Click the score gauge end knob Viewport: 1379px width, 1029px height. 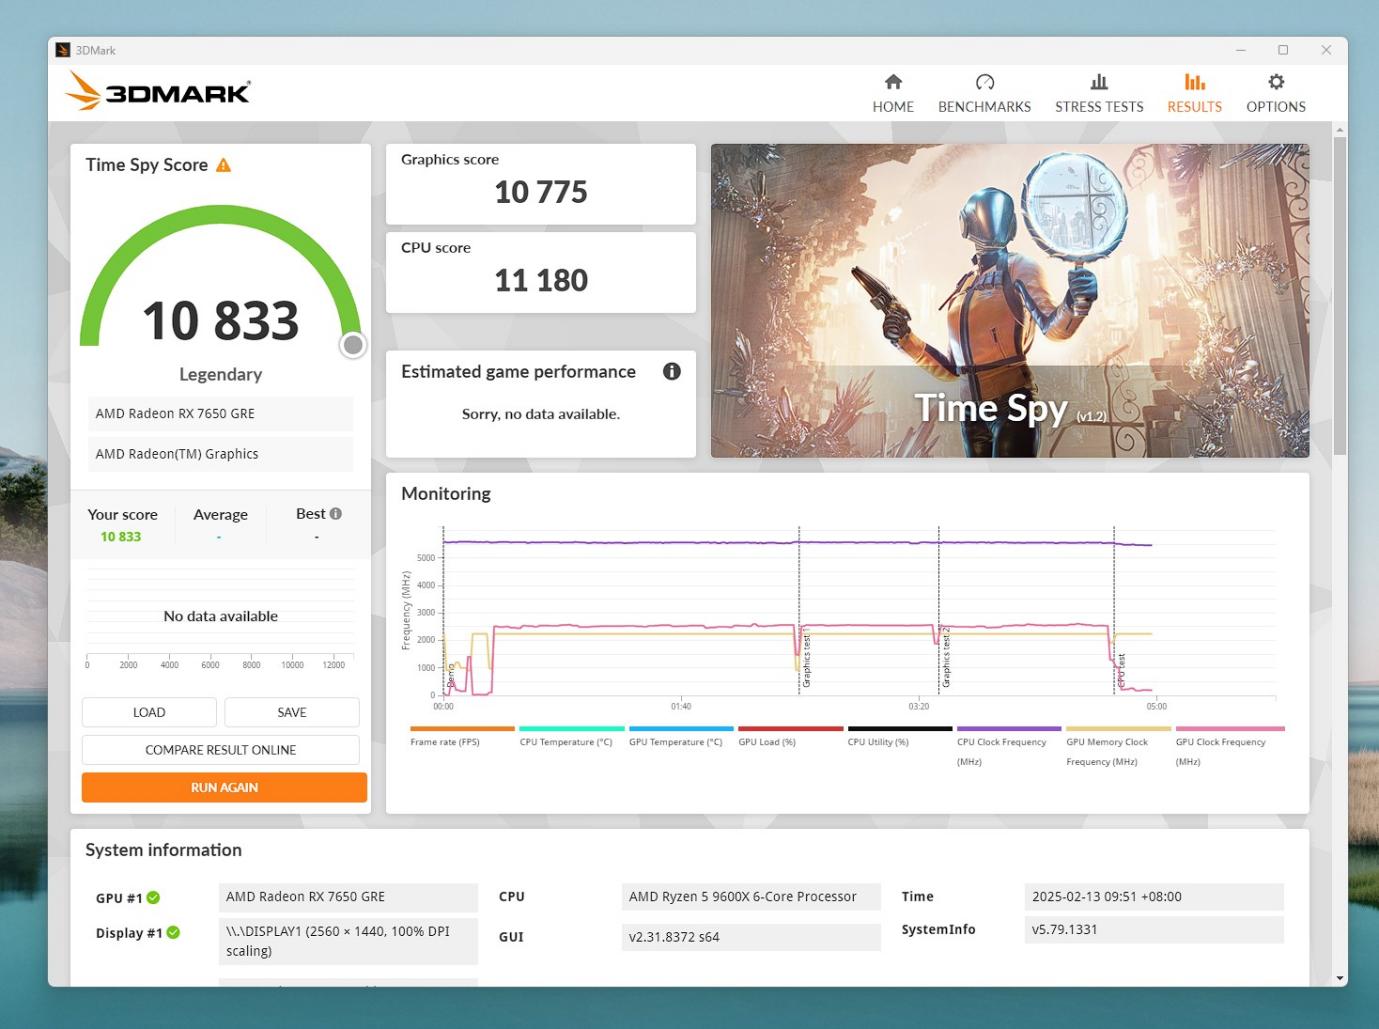pyautogui.click(x=353, y=345)
